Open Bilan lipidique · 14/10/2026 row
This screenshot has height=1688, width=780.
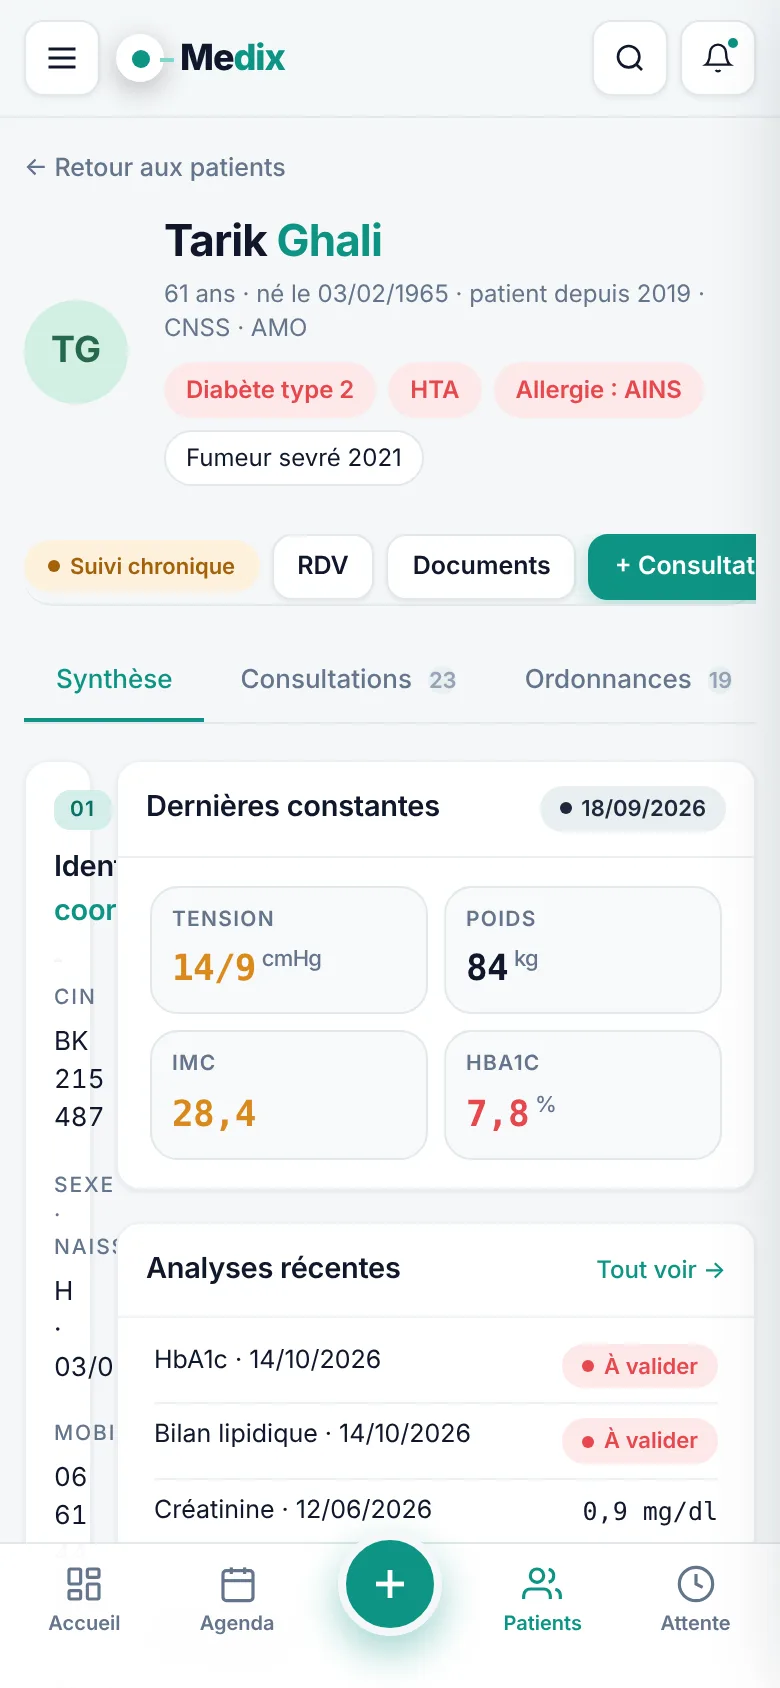click(x=436, y=1440)
